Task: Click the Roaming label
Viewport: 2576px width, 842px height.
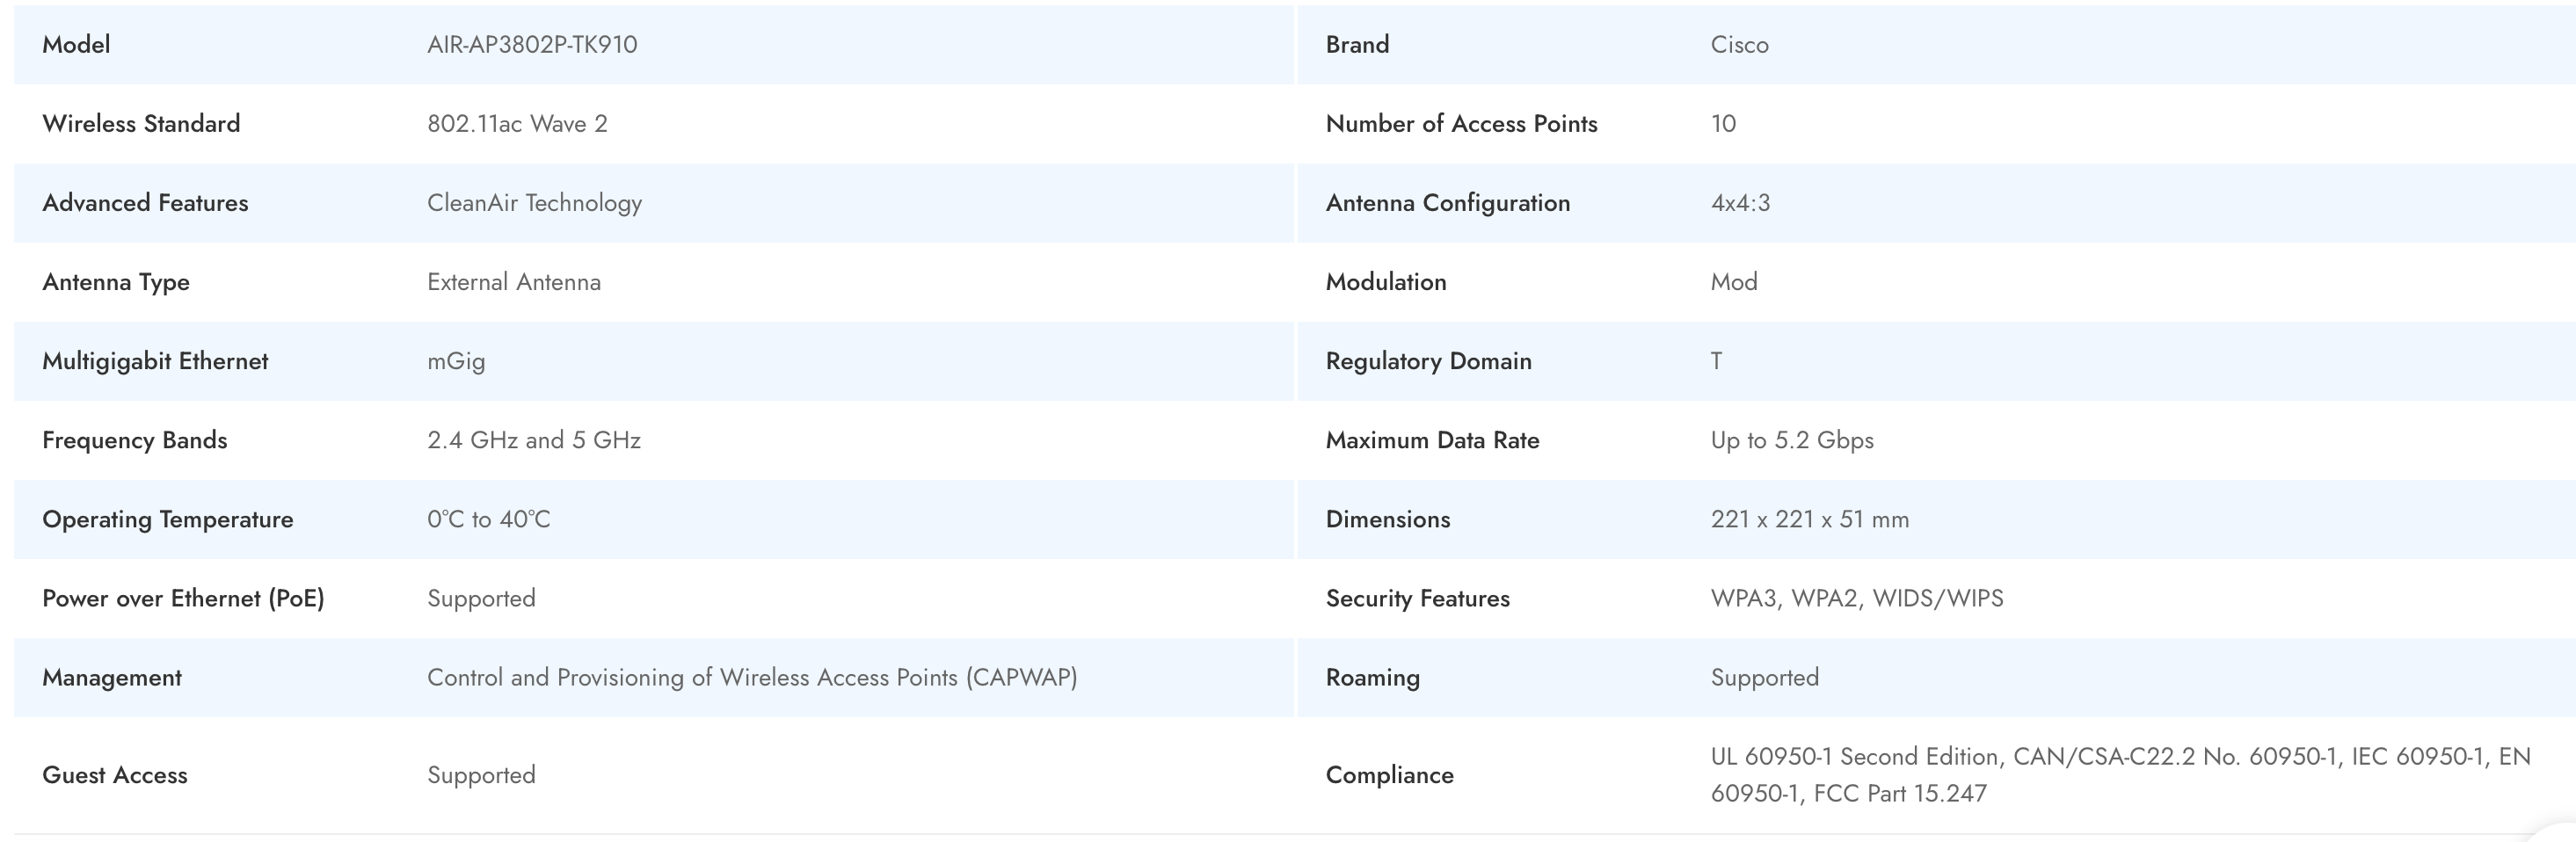Action: [1372, 676]
